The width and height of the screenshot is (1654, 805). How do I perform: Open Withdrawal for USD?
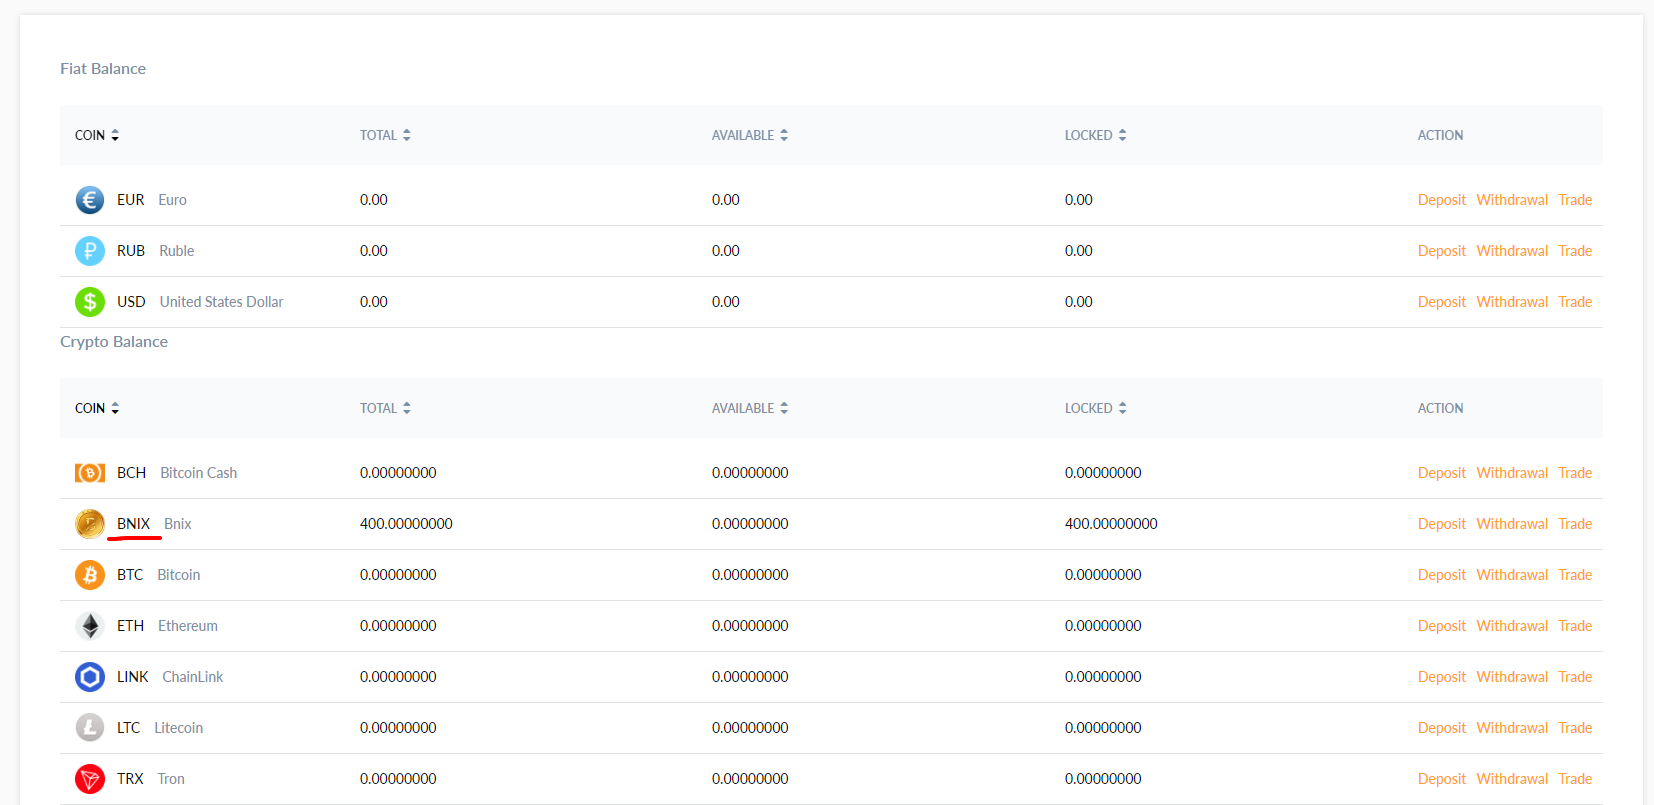coord(1512,302)
